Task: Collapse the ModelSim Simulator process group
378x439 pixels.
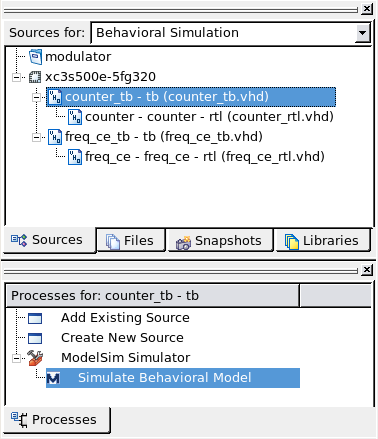Action: click(16, 358)
